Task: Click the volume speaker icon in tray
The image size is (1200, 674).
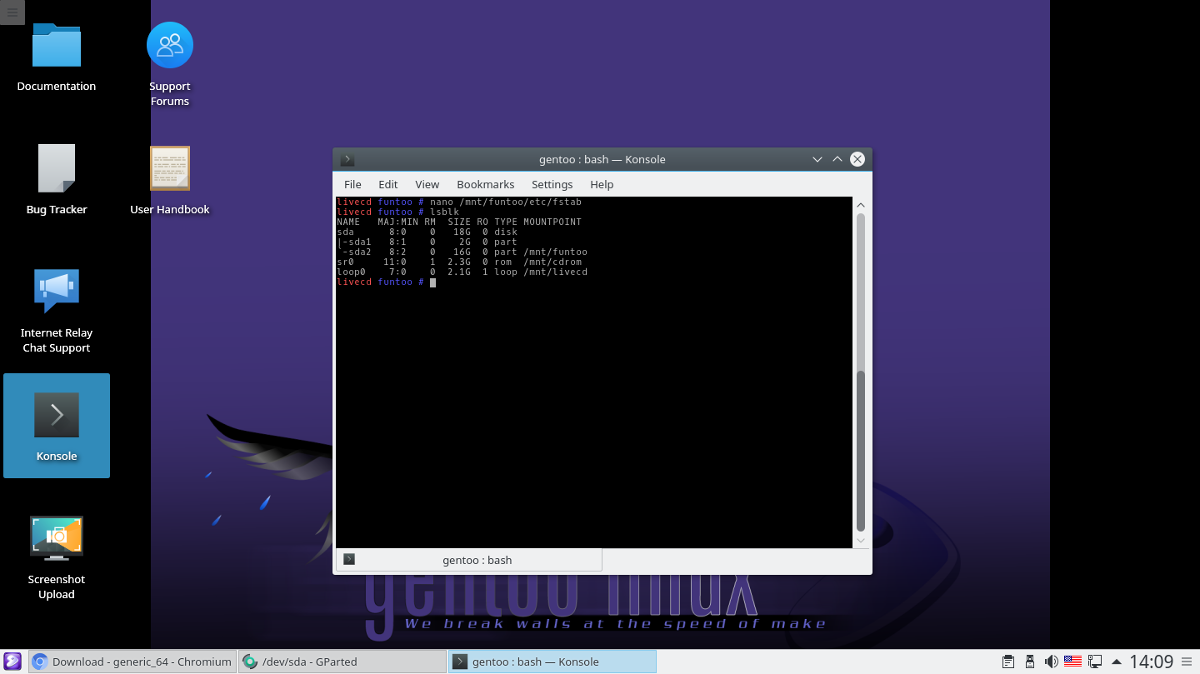Action: (x=1051, y=662)
